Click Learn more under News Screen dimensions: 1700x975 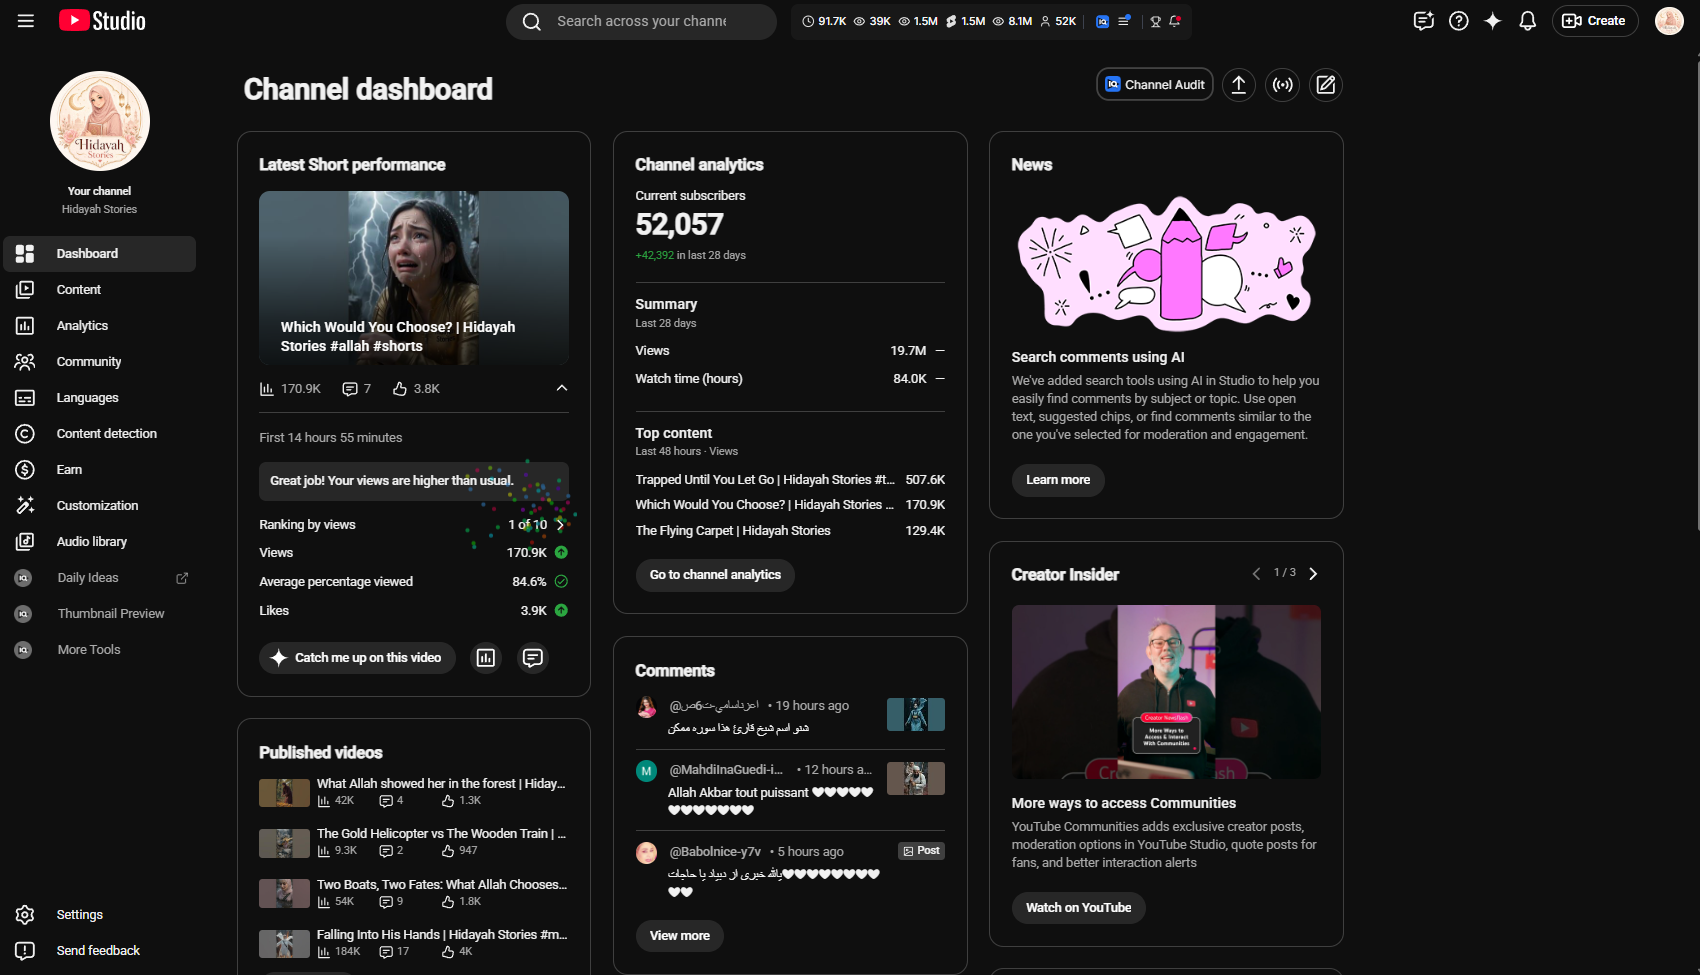coord(1058,480)
